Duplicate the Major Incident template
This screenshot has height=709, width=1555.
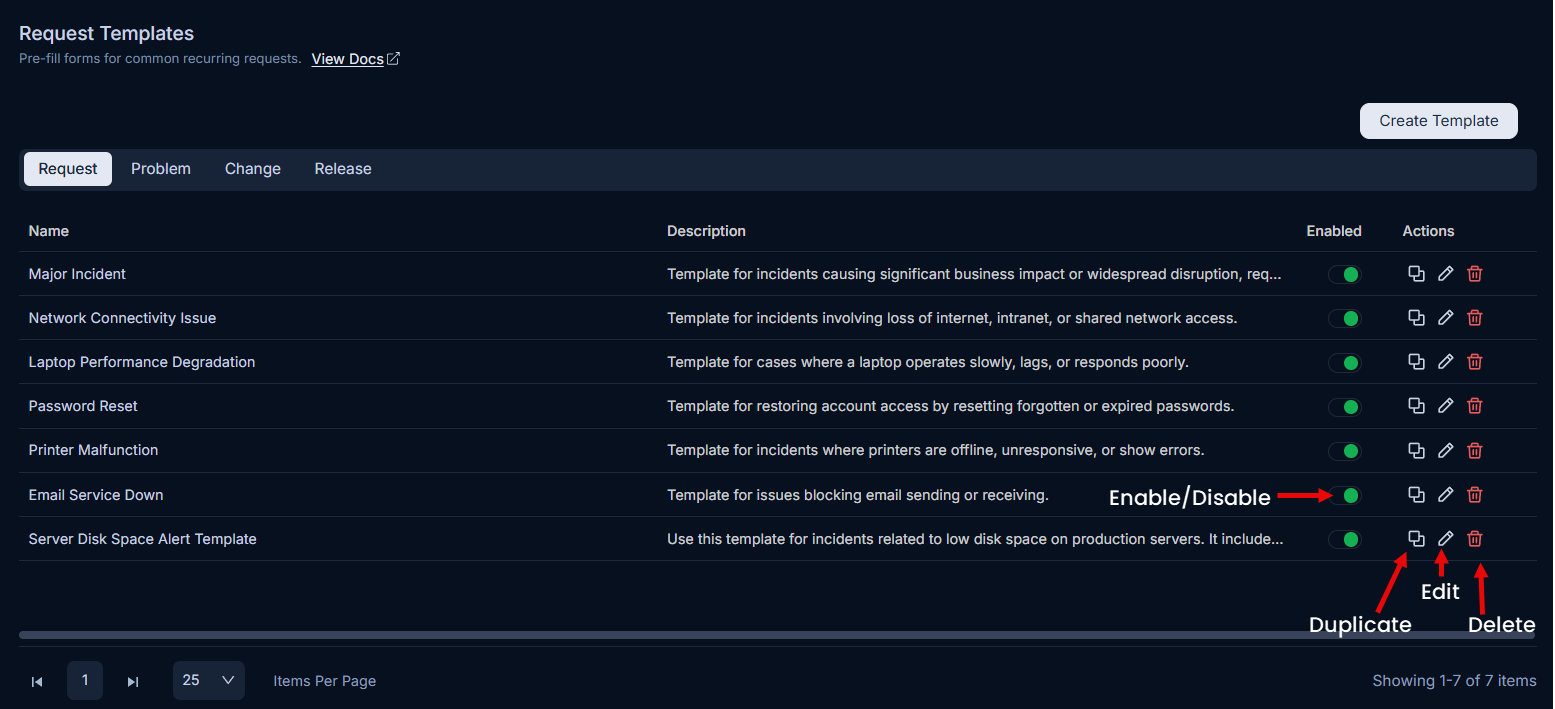pos(1416,274)
